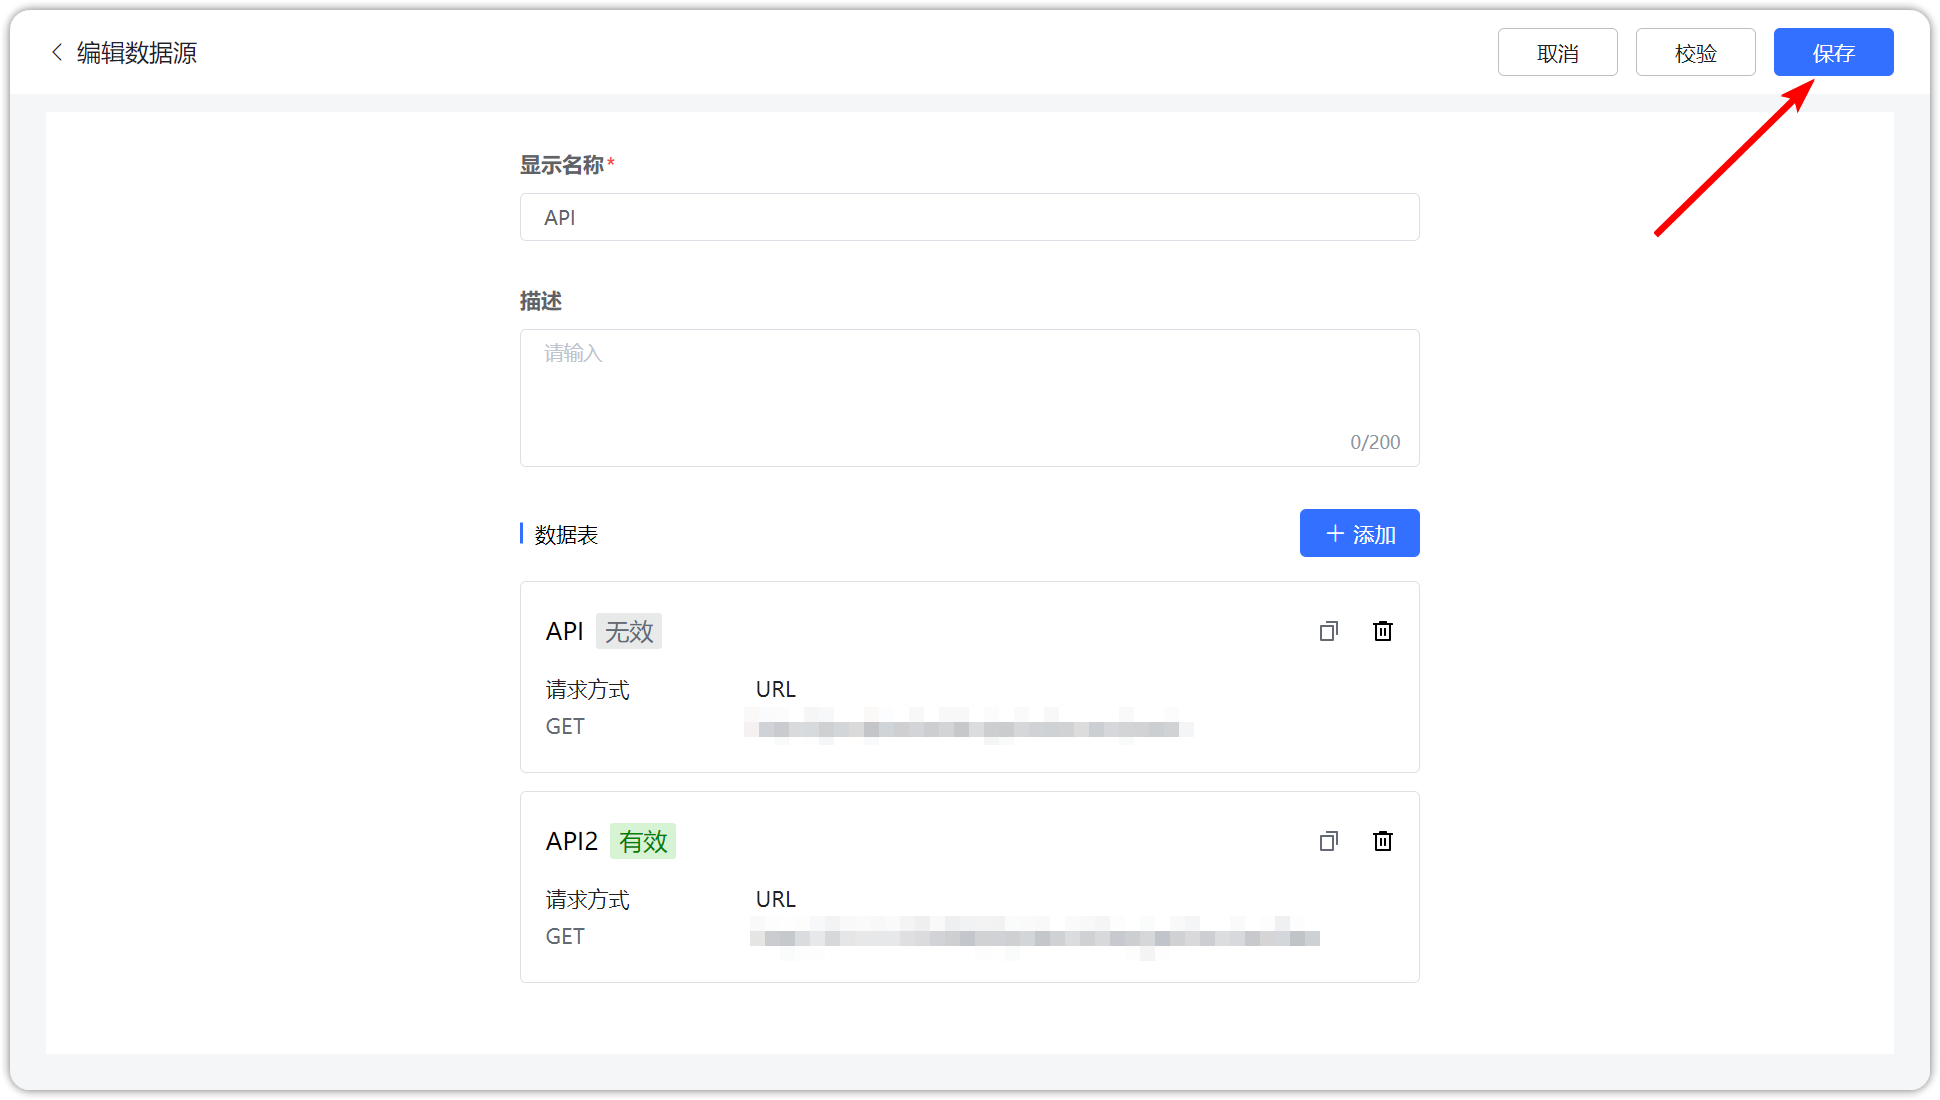Click the 描述 textarea with 请输入 placeholder
The height and width of the screenshot is (1100, 1940).
pyautogui.click(x=969, y=398)
